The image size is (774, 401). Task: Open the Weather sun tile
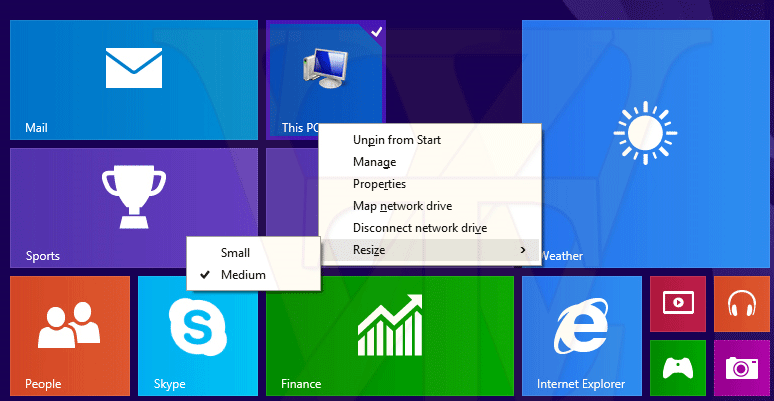(648, 144)
